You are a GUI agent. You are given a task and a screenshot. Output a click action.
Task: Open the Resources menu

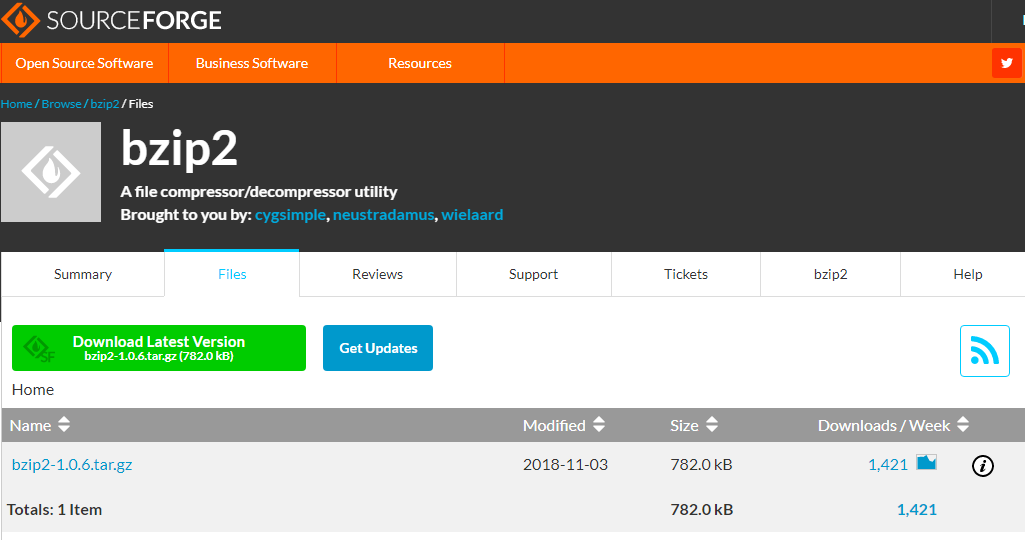pyautogui.click(x=420, y=63)
